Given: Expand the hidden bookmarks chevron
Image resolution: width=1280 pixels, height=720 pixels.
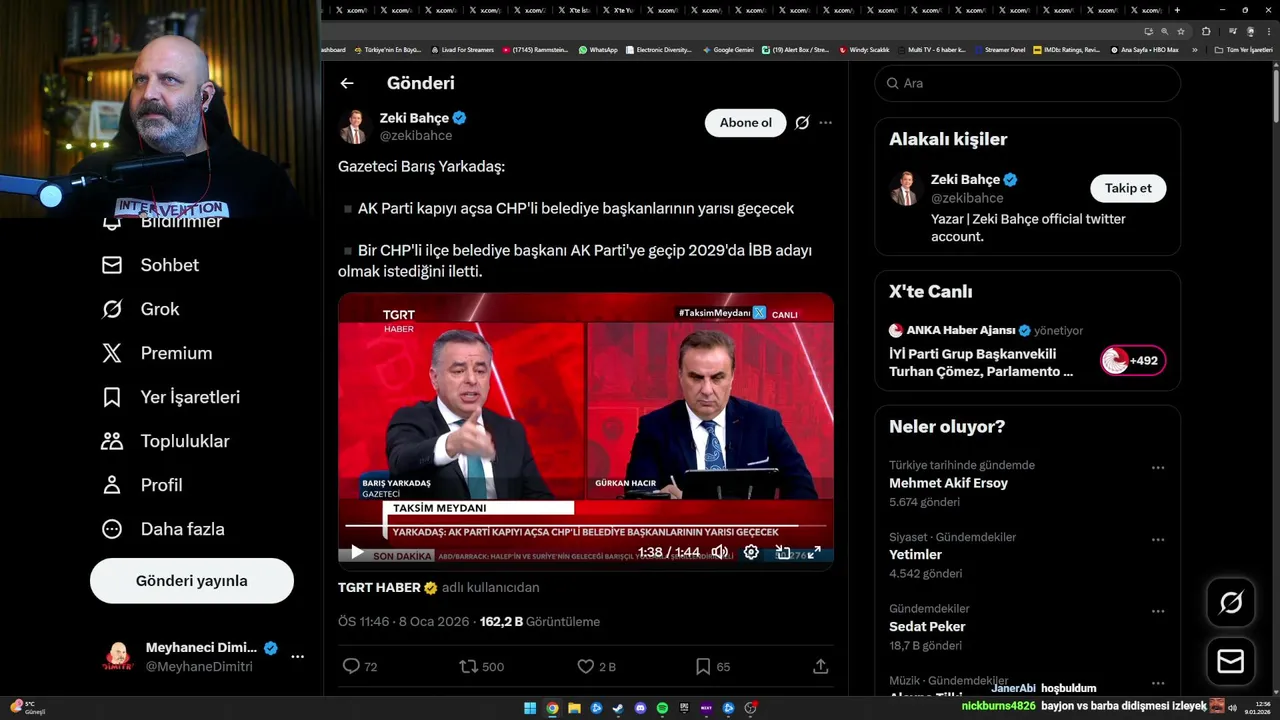Looking at the screenshot, I should pos(1195,50).
